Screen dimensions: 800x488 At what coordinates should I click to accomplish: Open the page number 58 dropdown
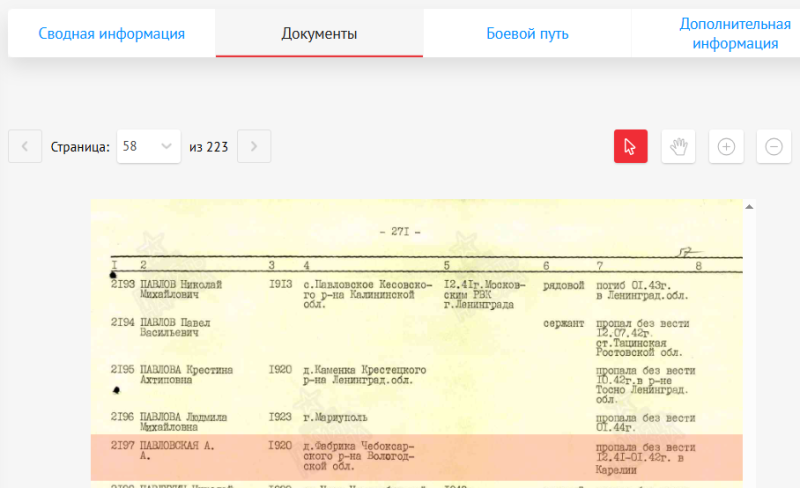click(148, 147)
